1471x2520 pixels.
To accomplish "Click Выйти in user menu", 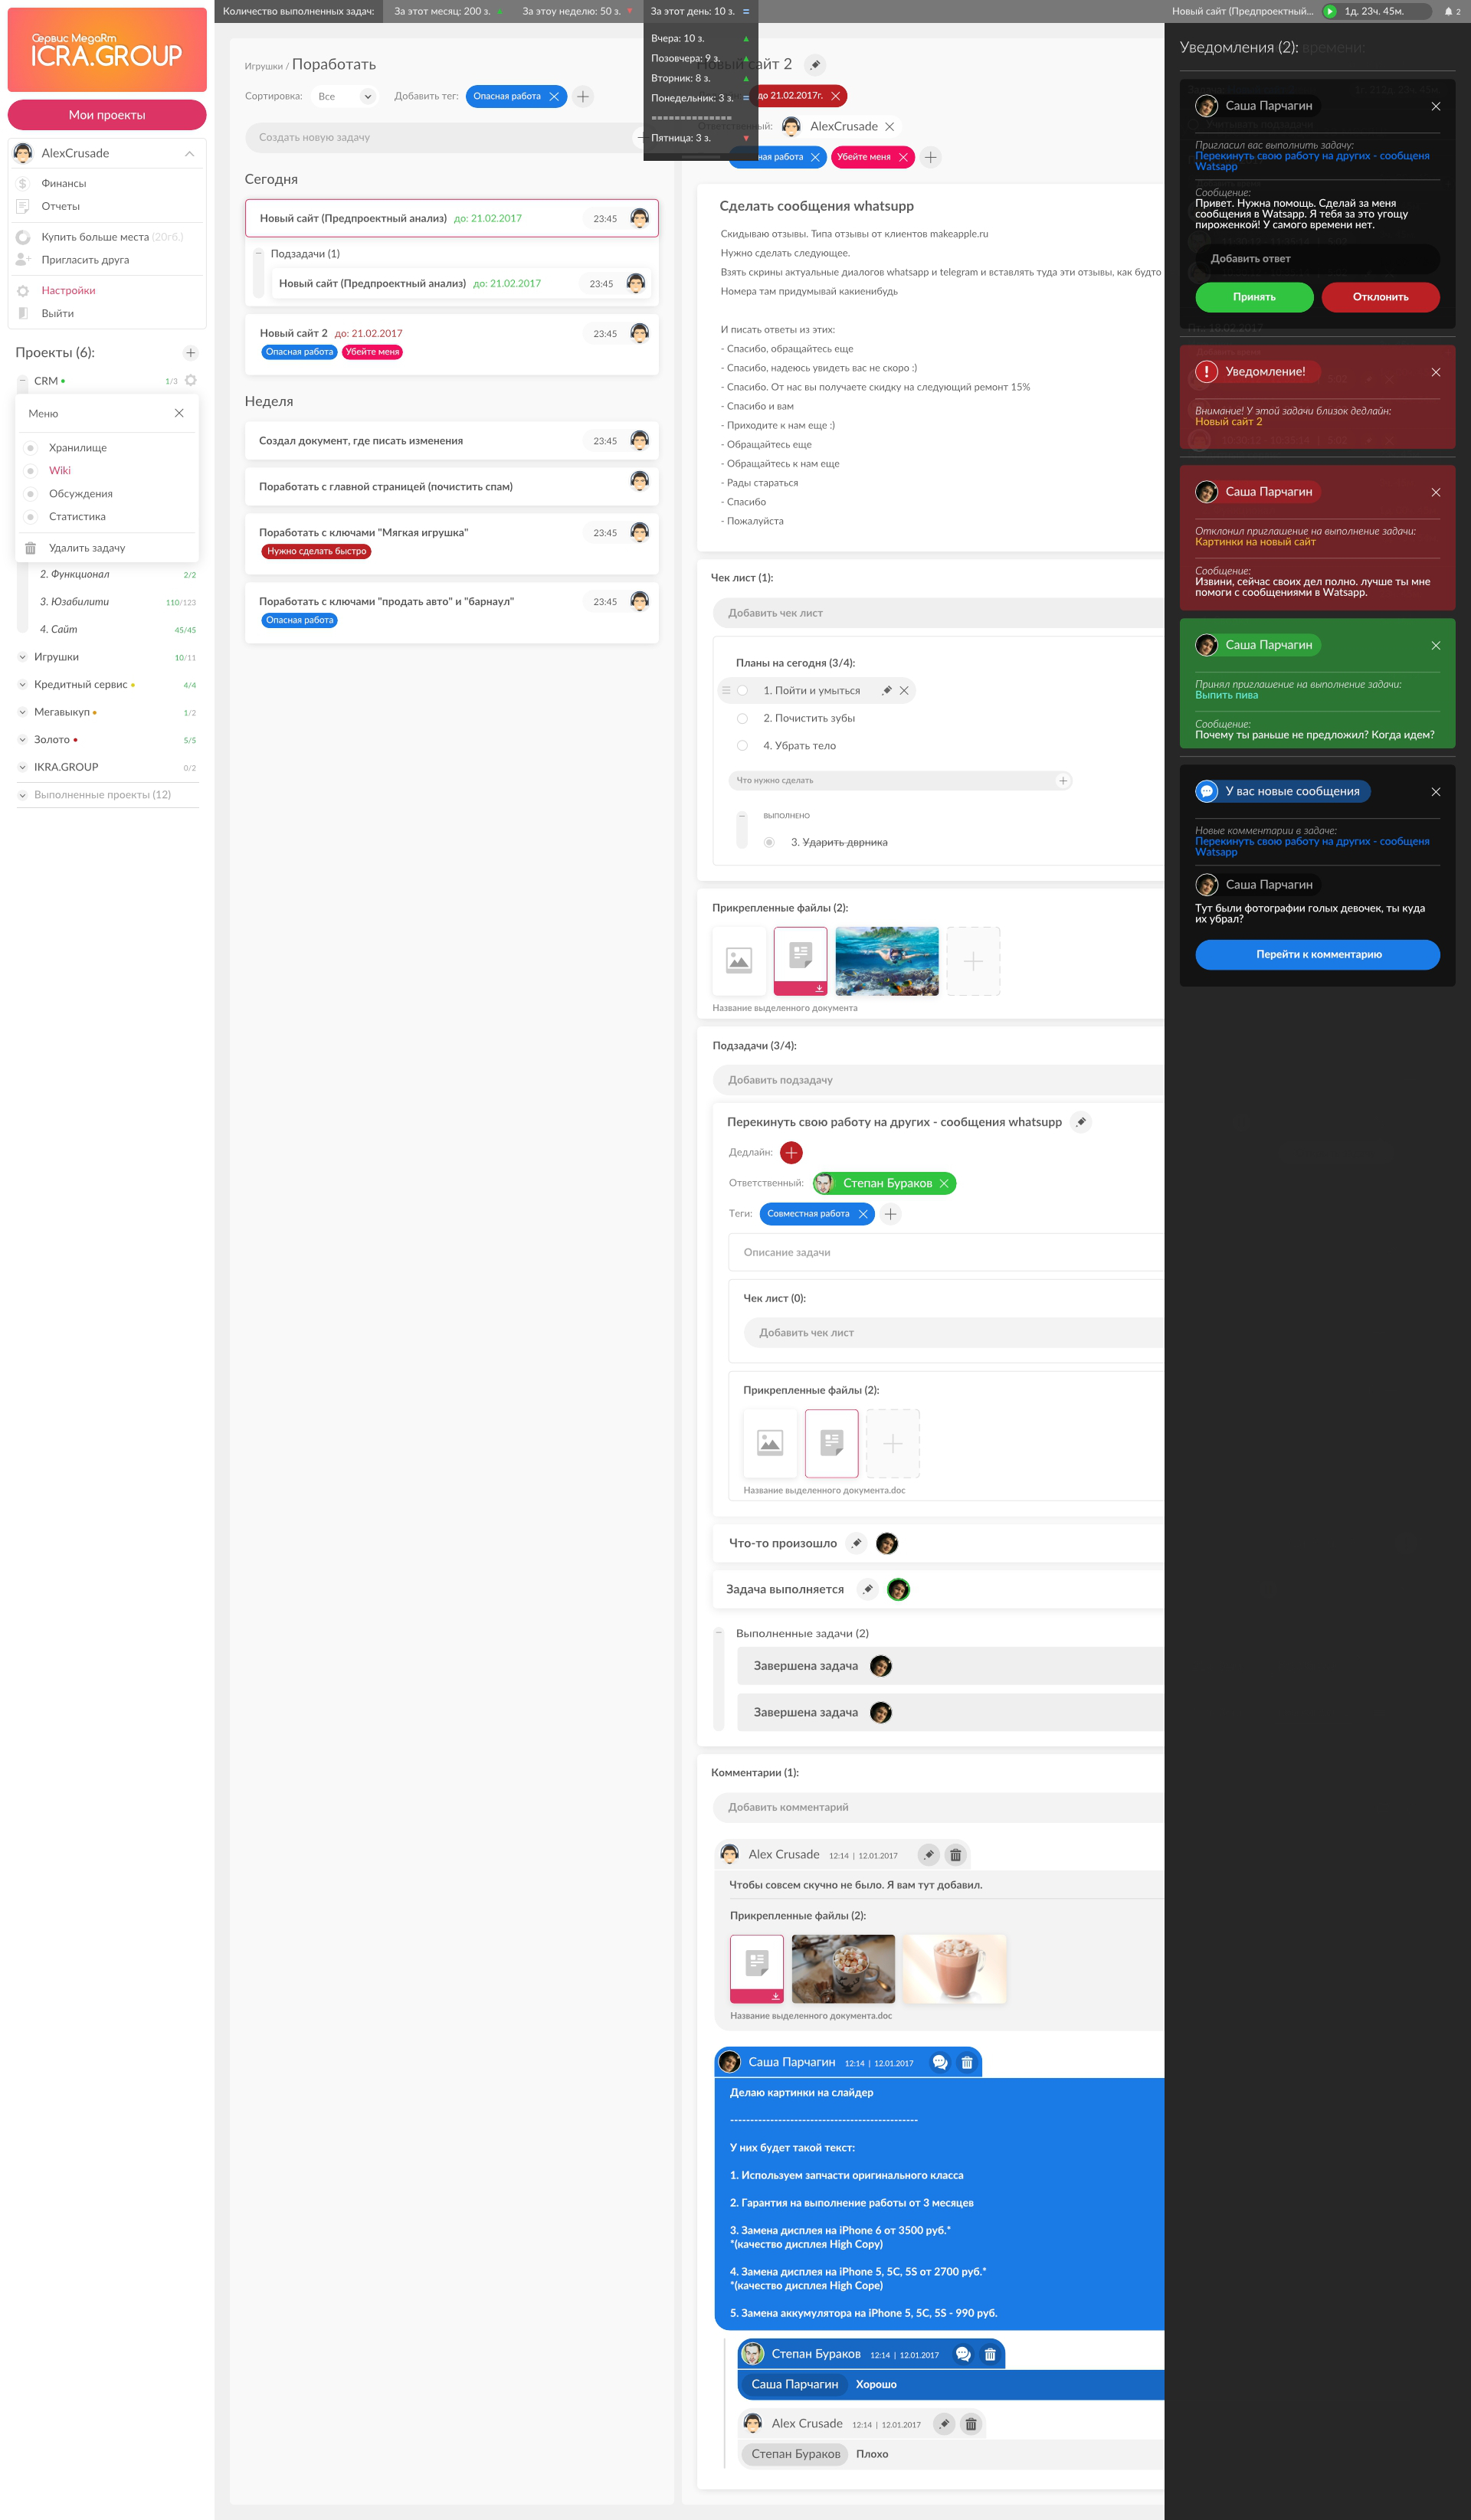I will coord(58,313).
